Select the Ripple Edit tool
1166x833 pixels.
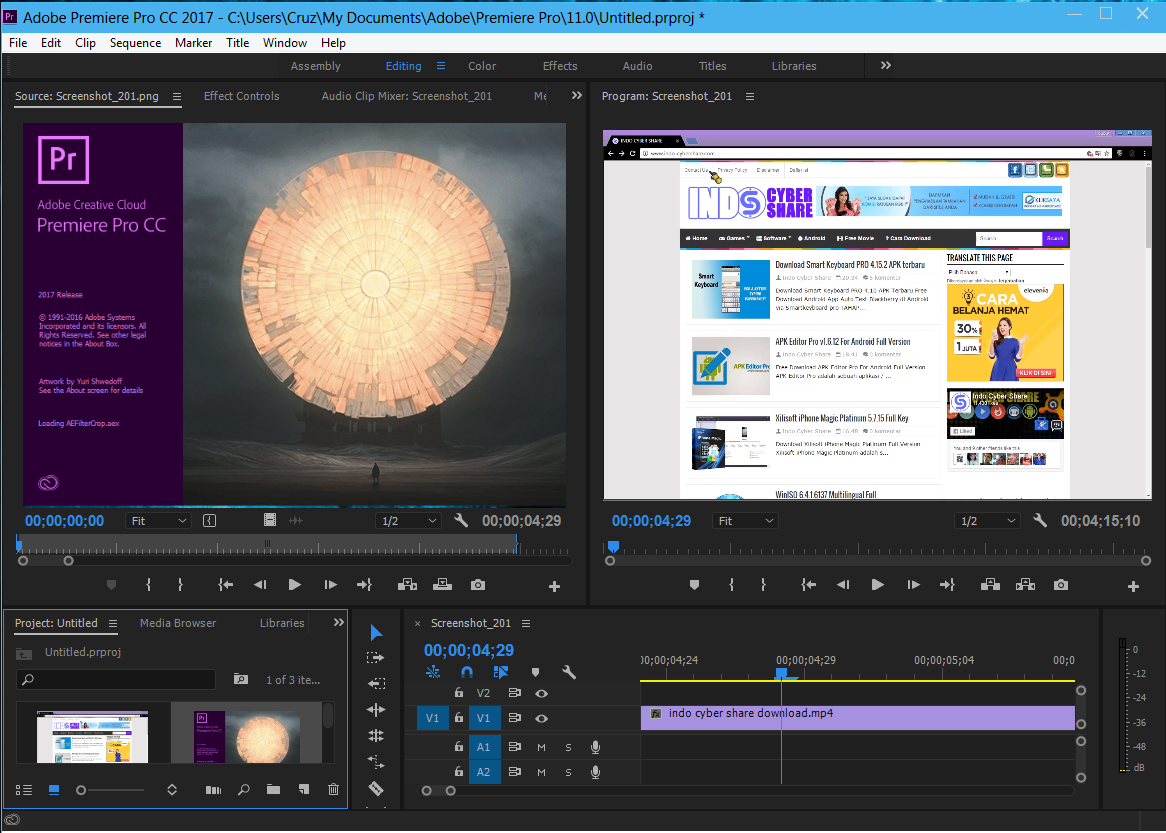tap(376, 710)
